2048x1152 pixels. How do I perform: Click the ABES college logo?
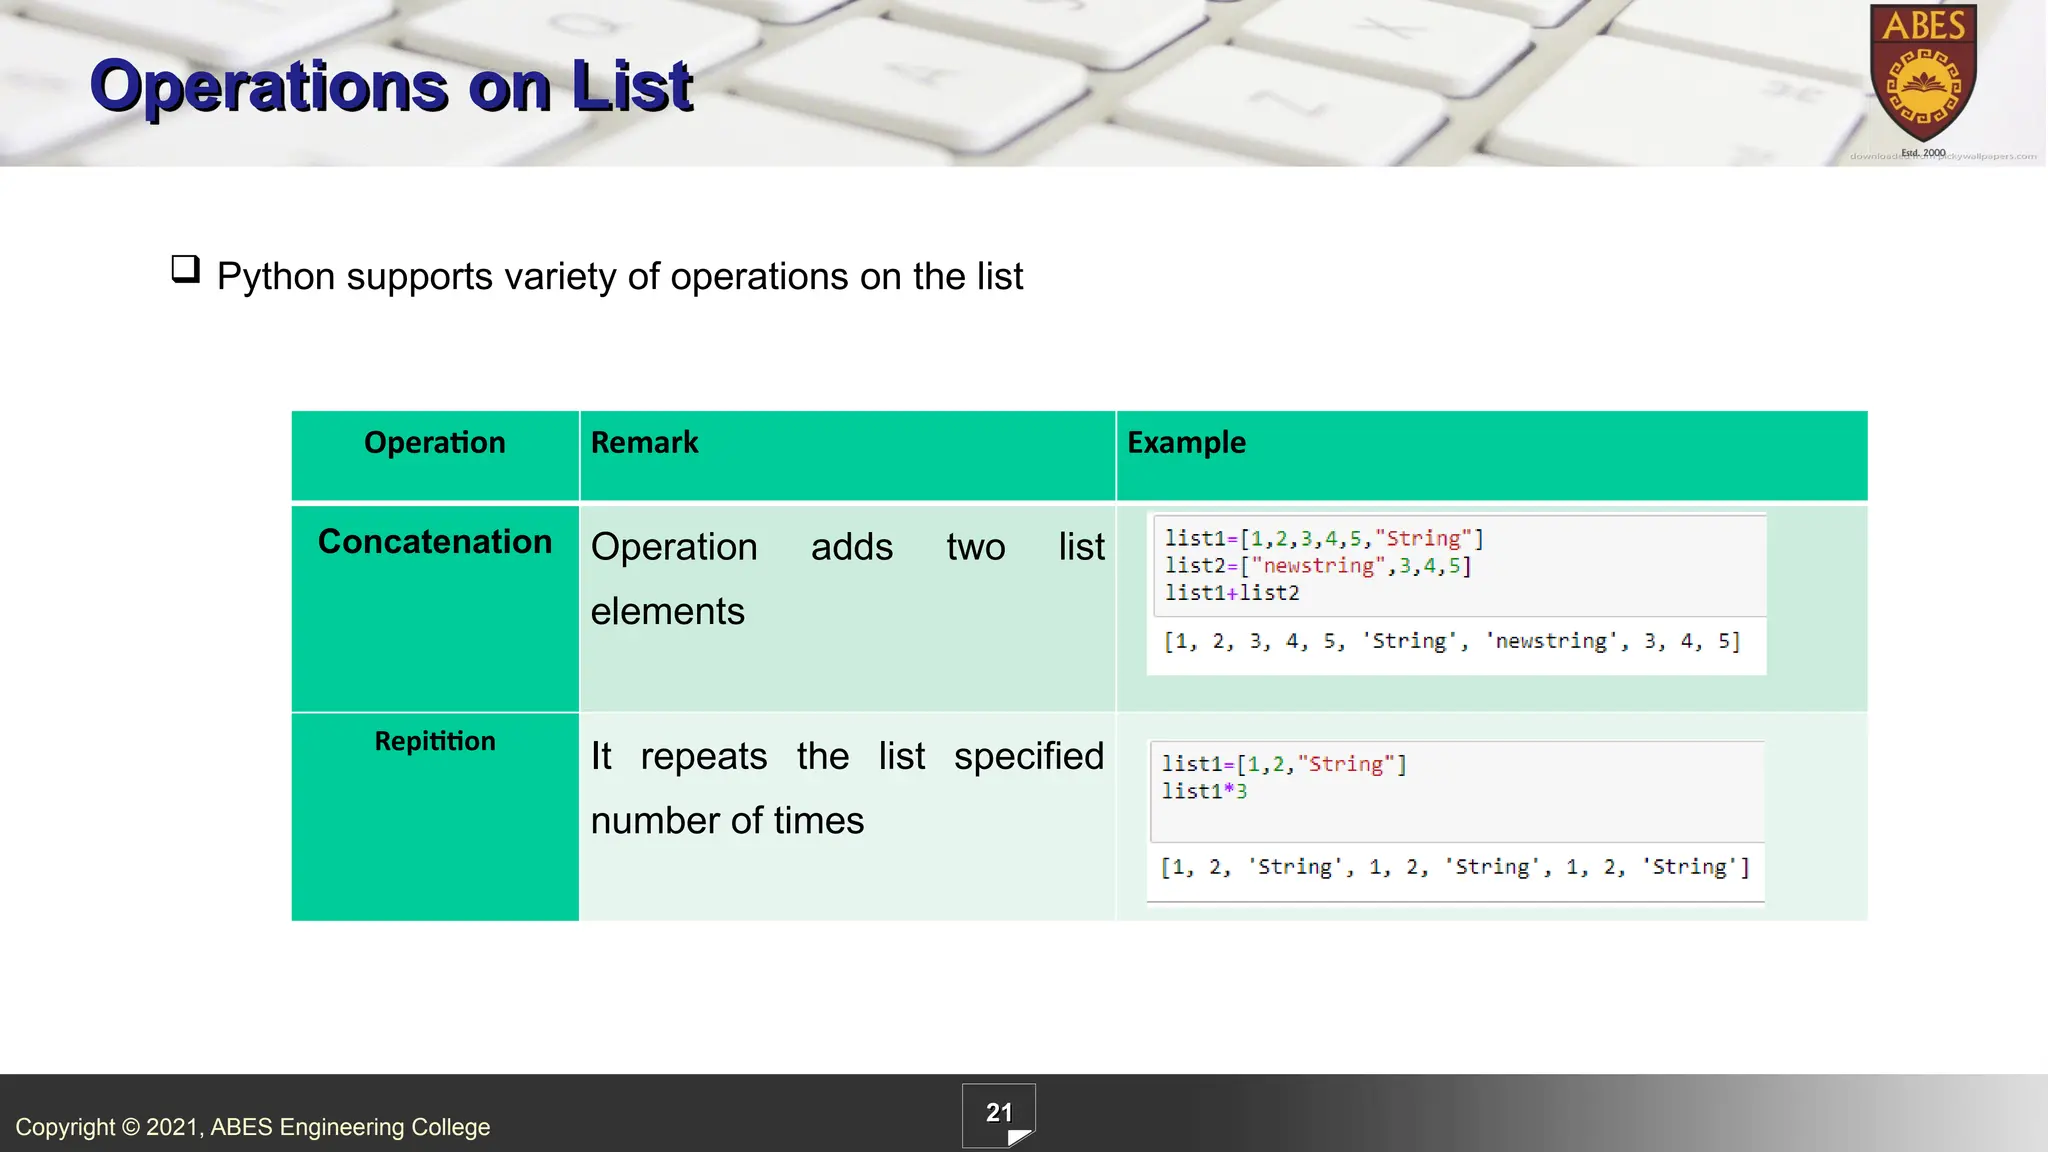tap(1923, 82)
